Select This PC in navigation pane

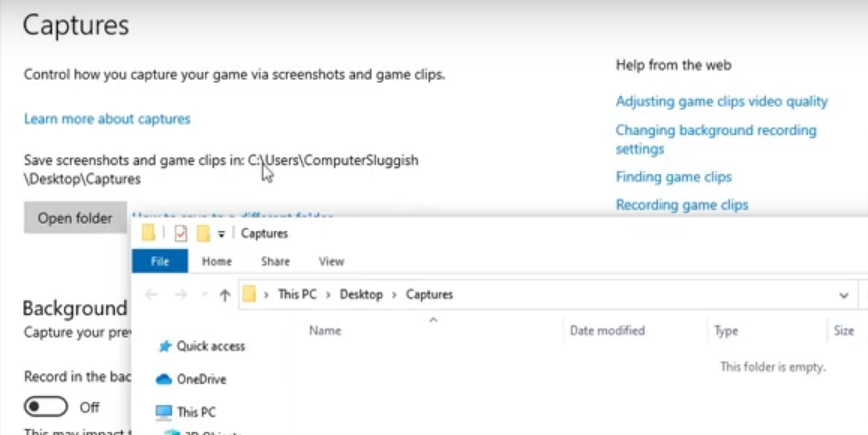point(197,412)
